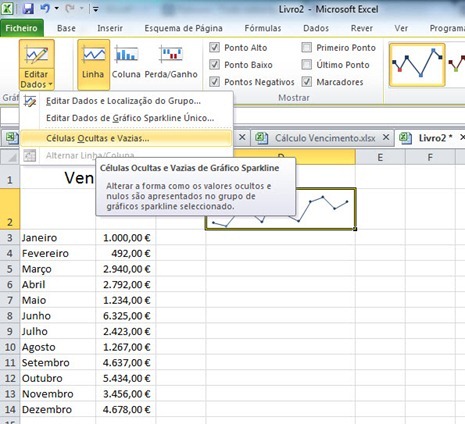465x424 pixels.
Task: Select the blue sparkline style swatch
Action: [417, 64]
